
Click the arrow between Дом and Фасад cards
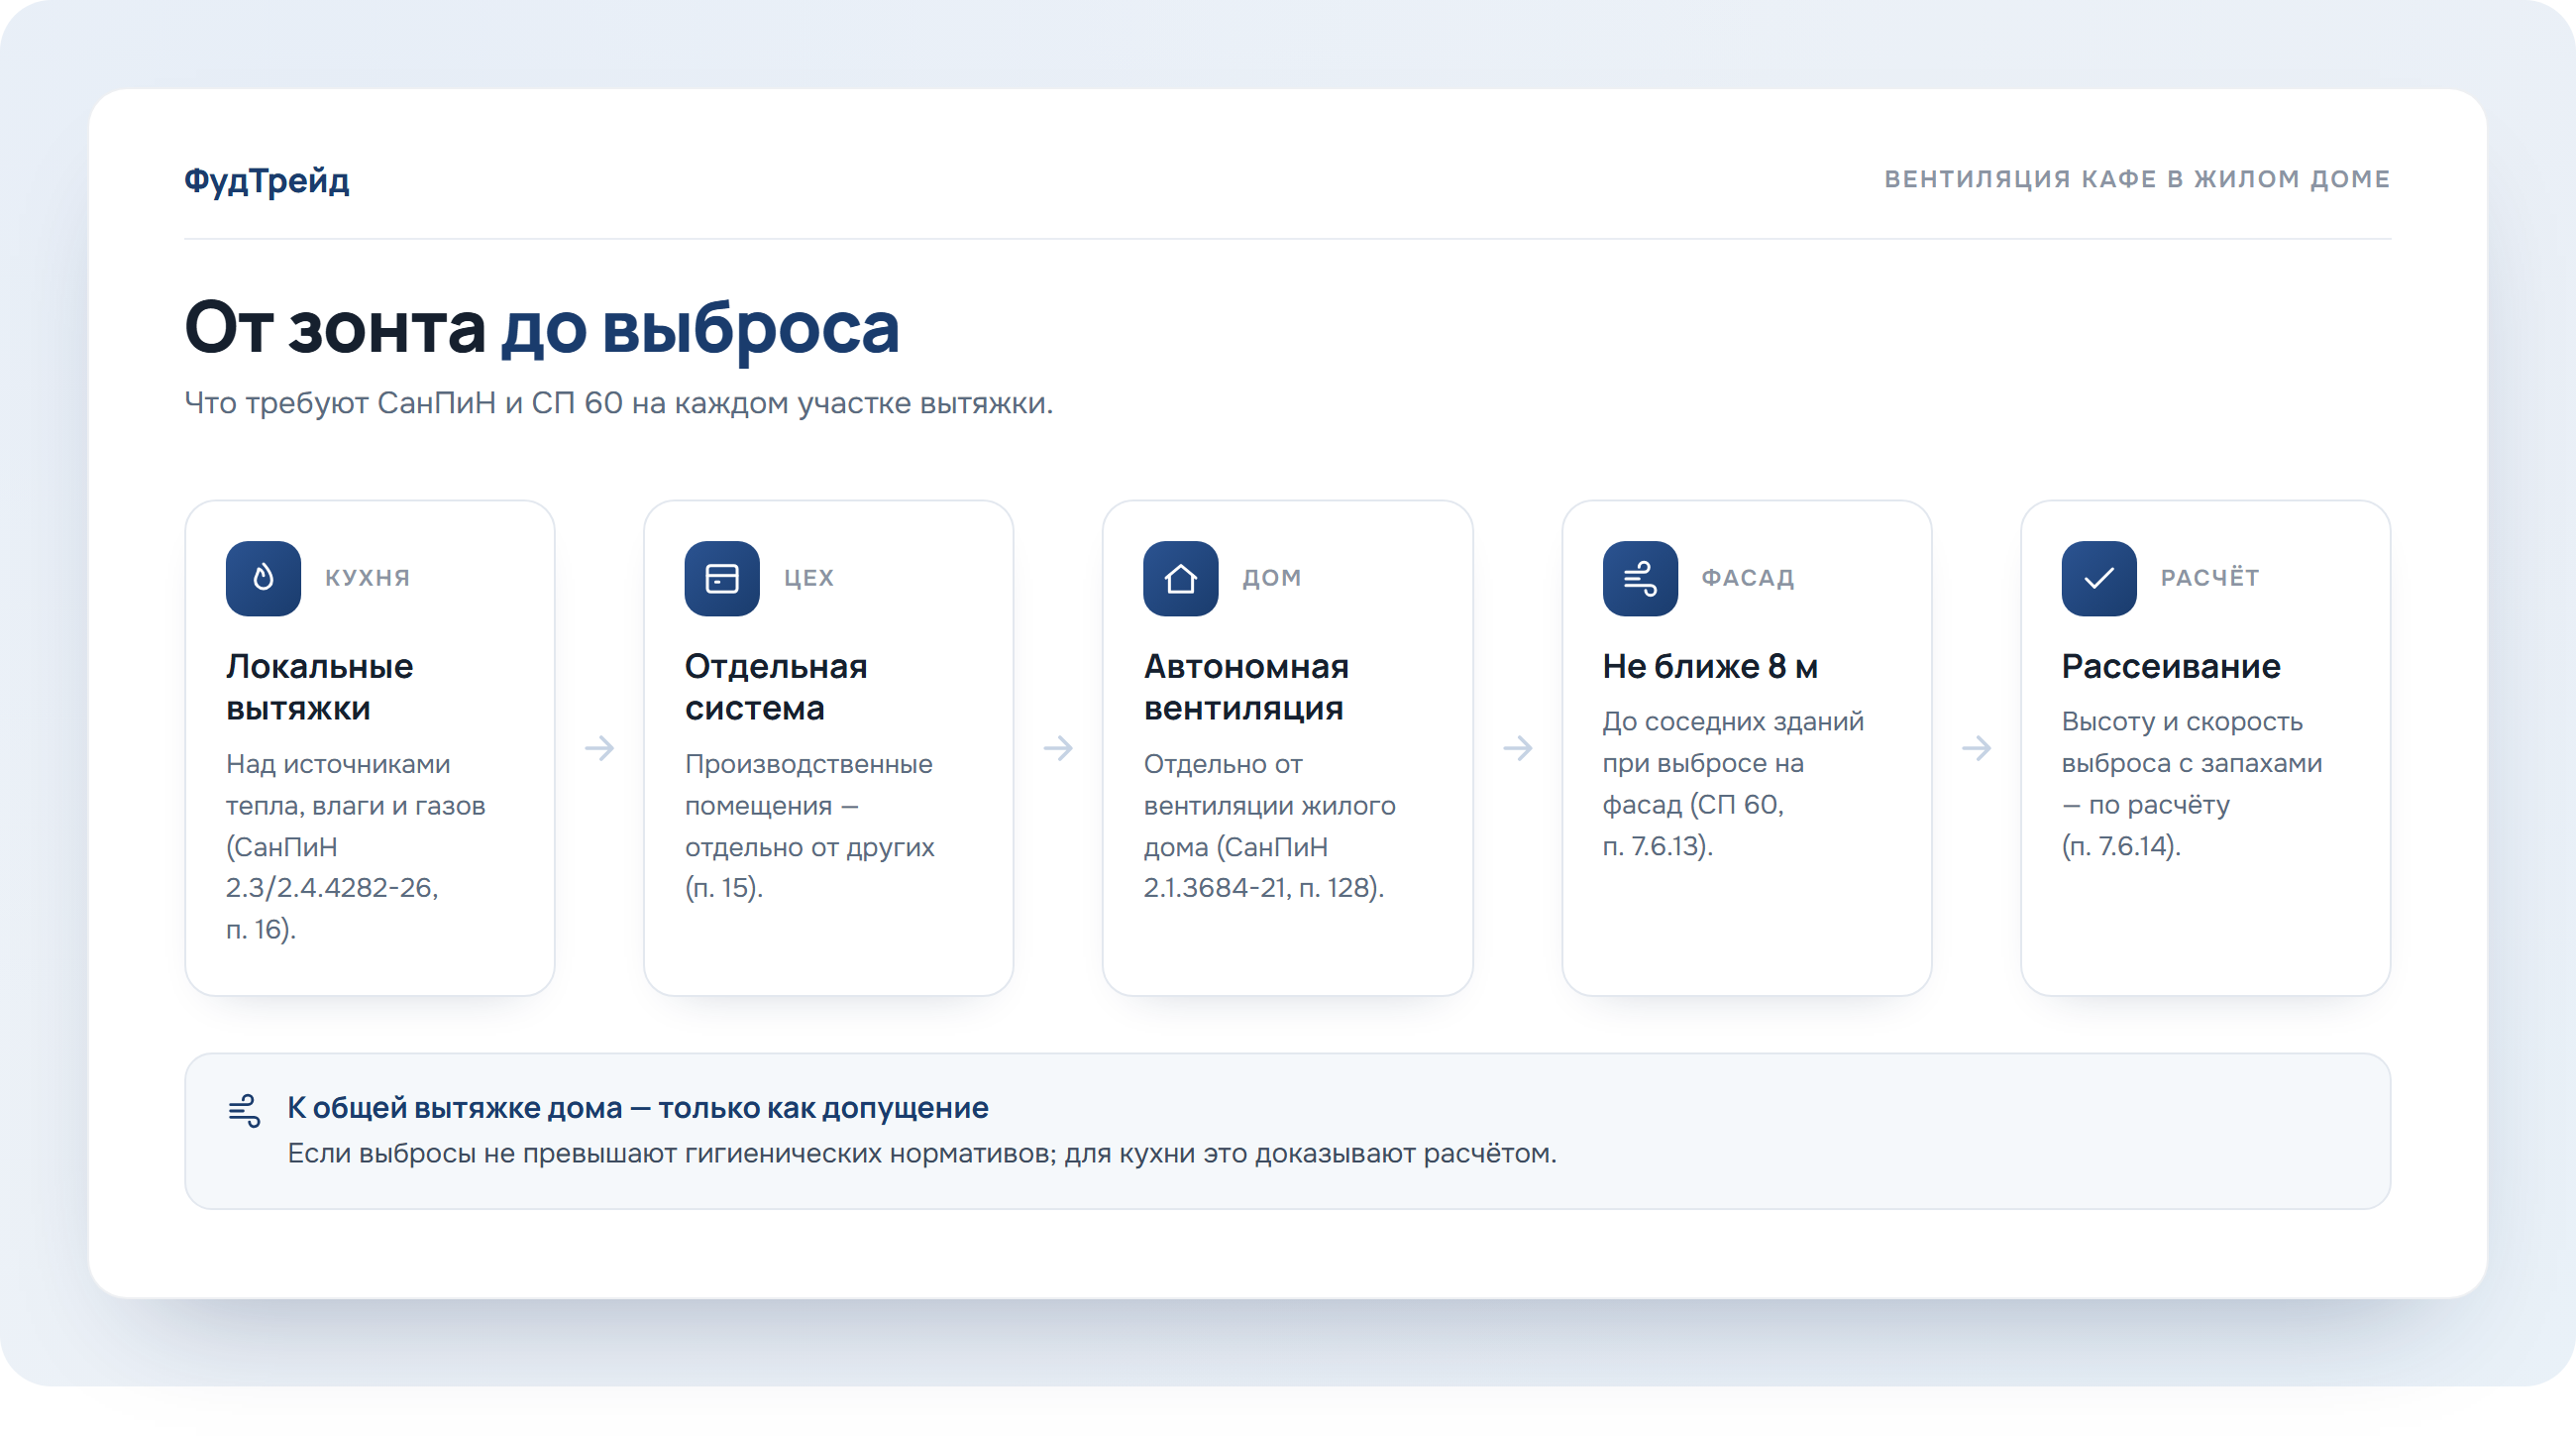pos(1518,748)
